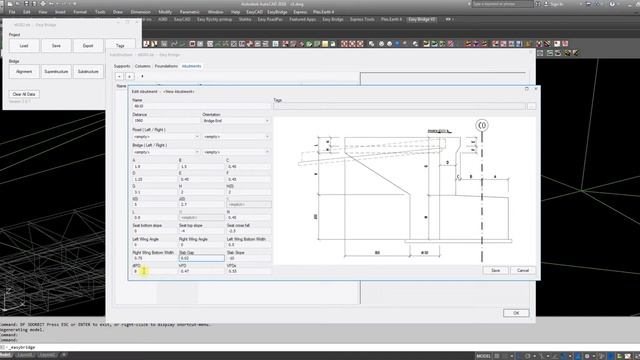The image size is (640, 360).
Task: Switch to the Columns tab
Action: click(143, 66)
